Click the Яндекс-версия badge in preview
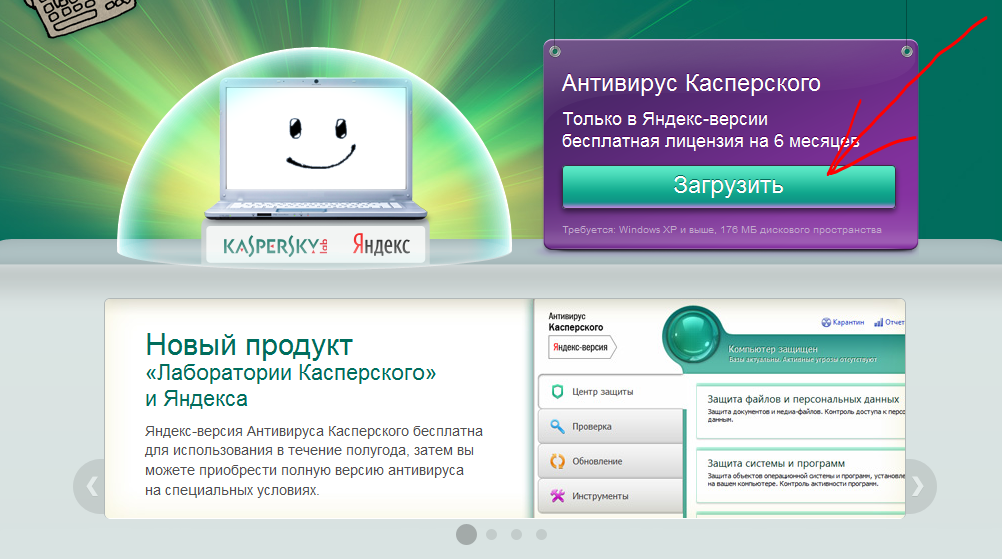 582,347
